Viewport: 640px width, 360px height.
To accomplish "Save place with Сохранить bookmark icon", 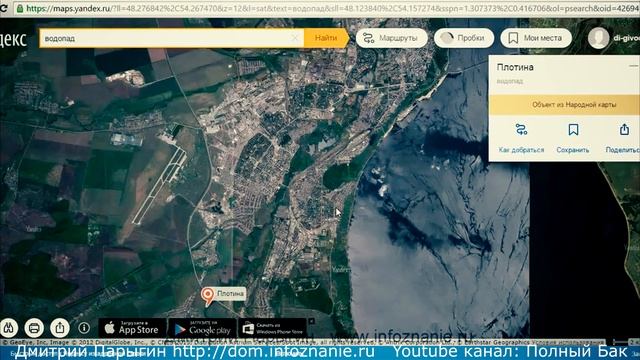I will [573, 130].
